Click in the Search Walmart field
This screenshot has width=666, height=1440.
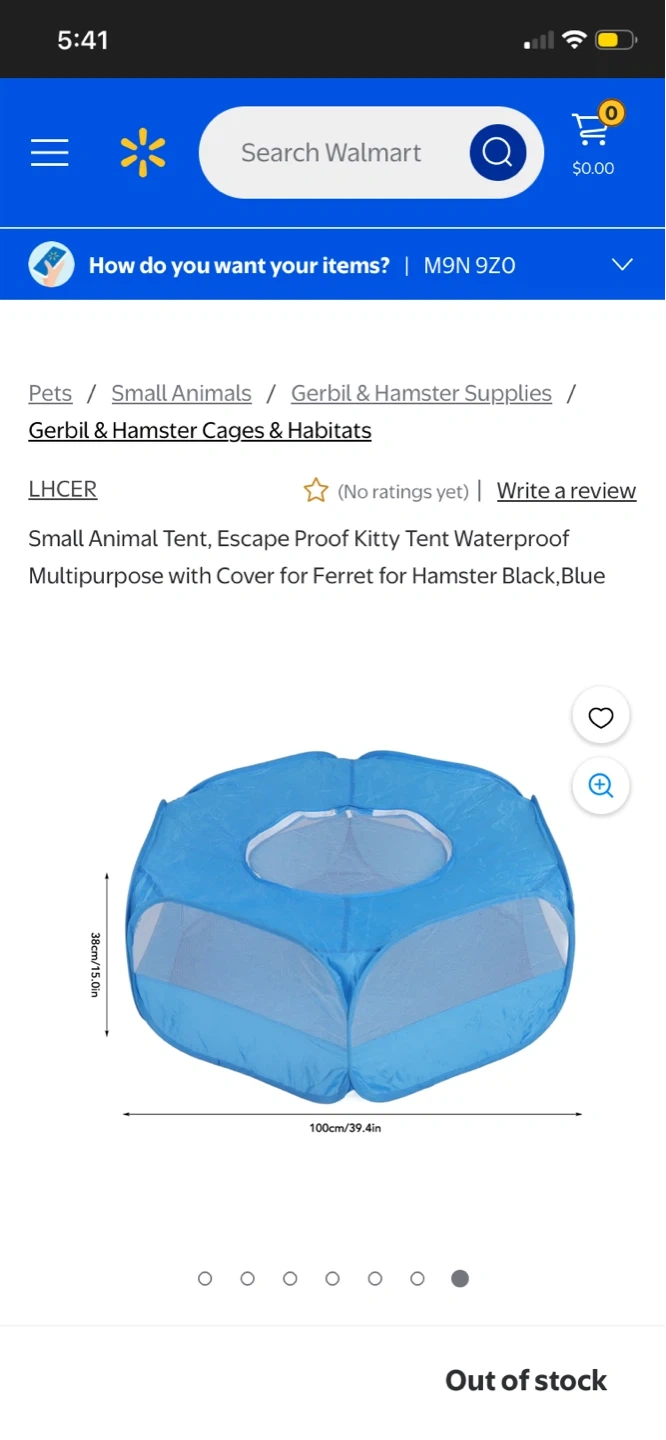point(333,153)
